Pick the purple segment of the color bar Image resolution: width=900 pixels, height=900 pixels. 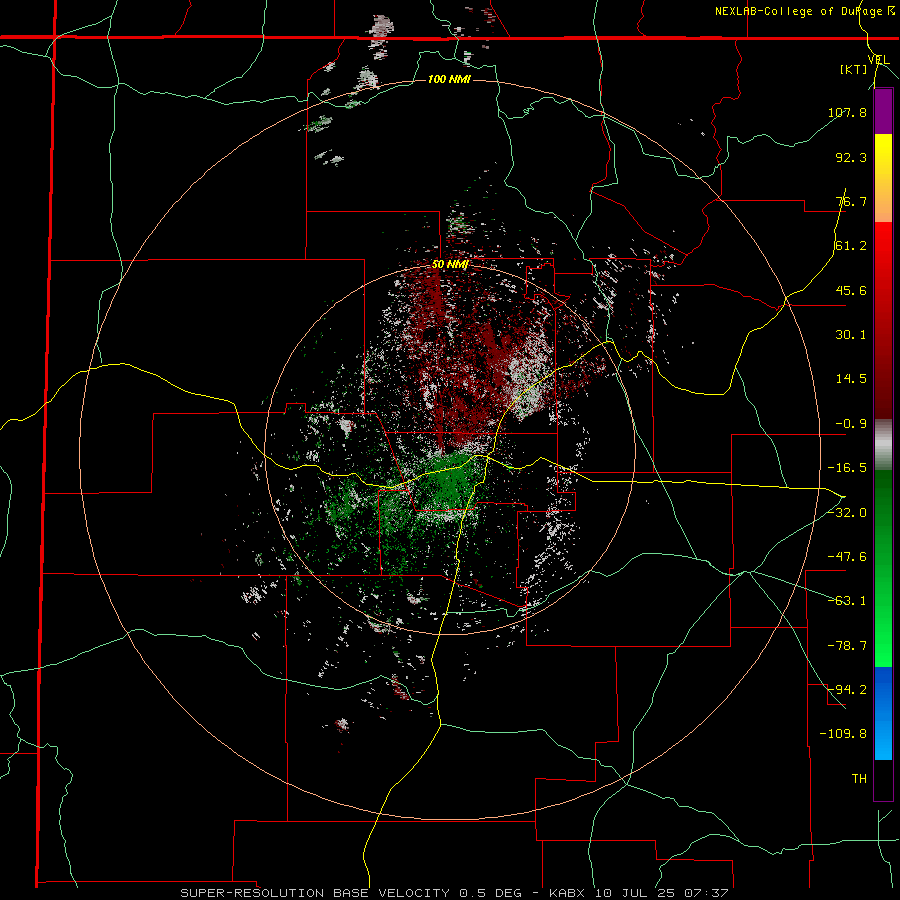coord(883,111)
